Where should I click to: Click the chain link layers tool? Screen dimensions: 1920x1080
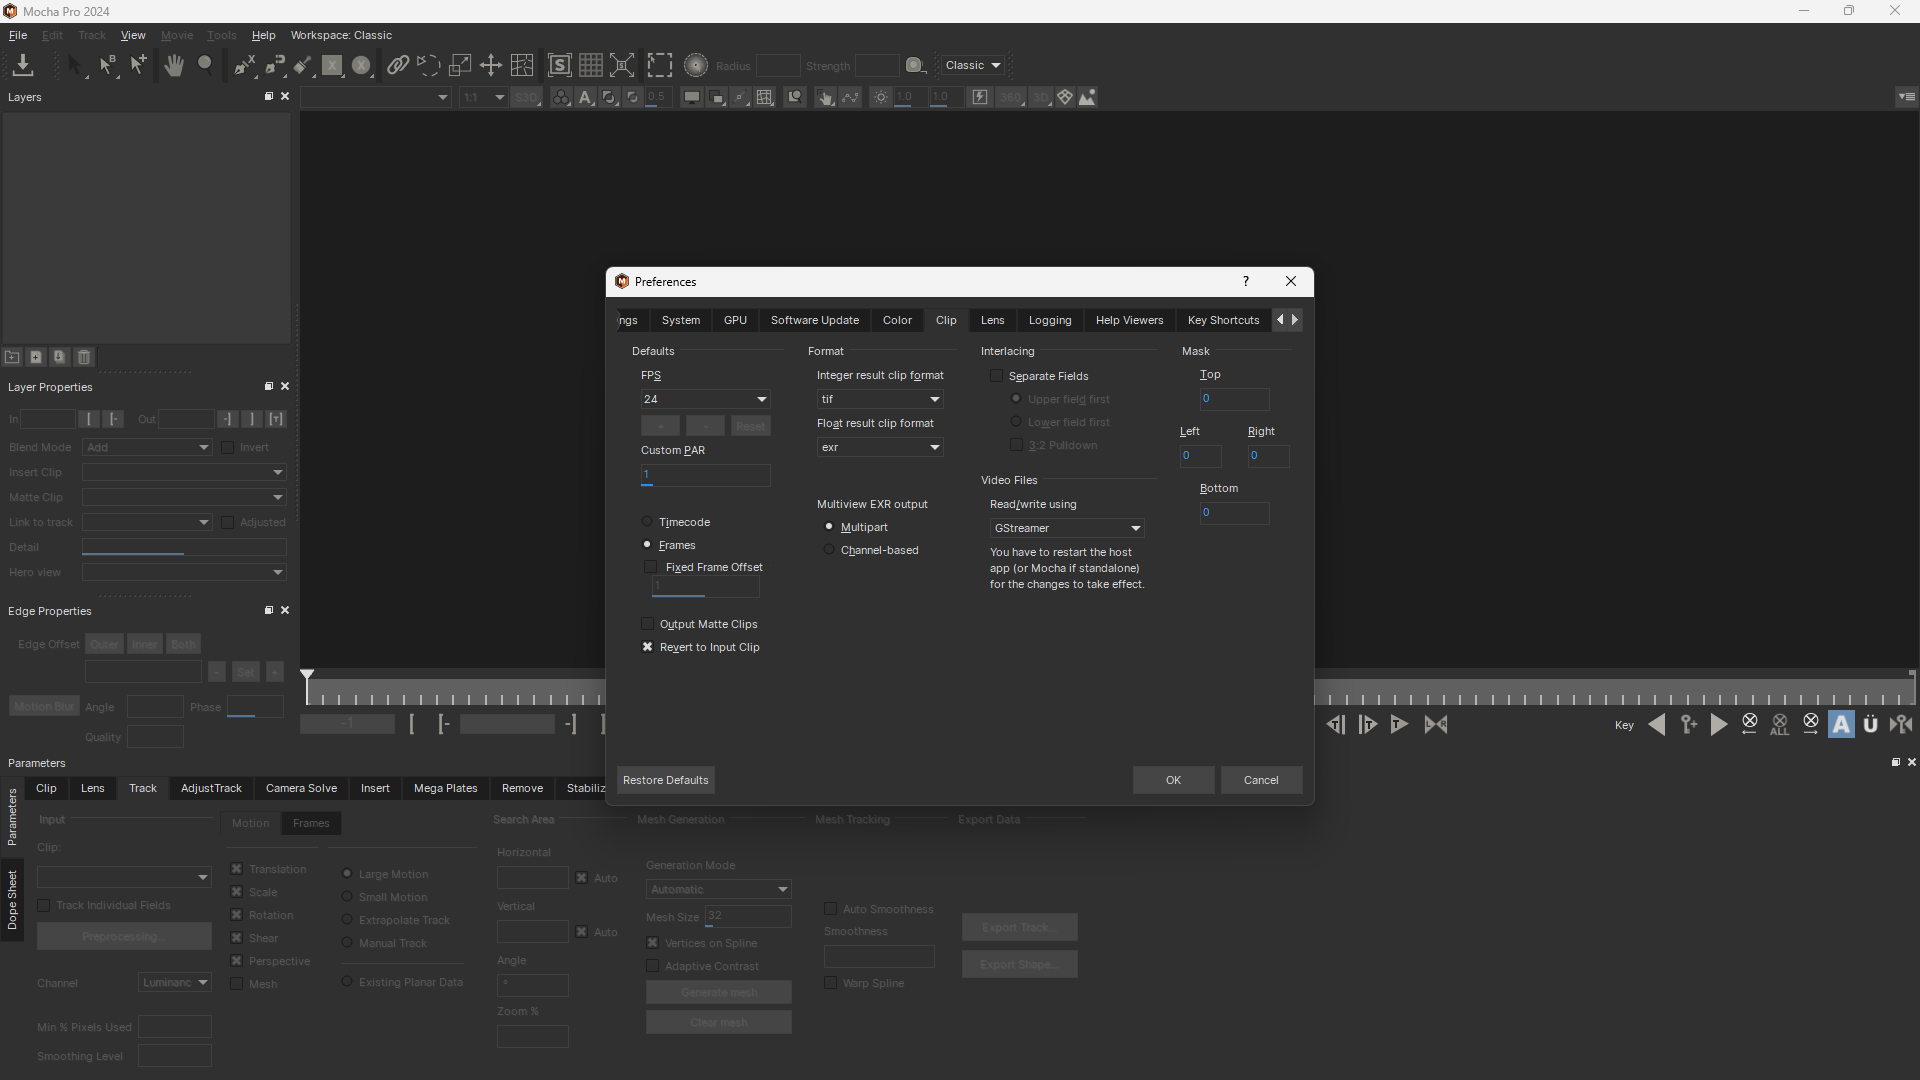point(397,66)
